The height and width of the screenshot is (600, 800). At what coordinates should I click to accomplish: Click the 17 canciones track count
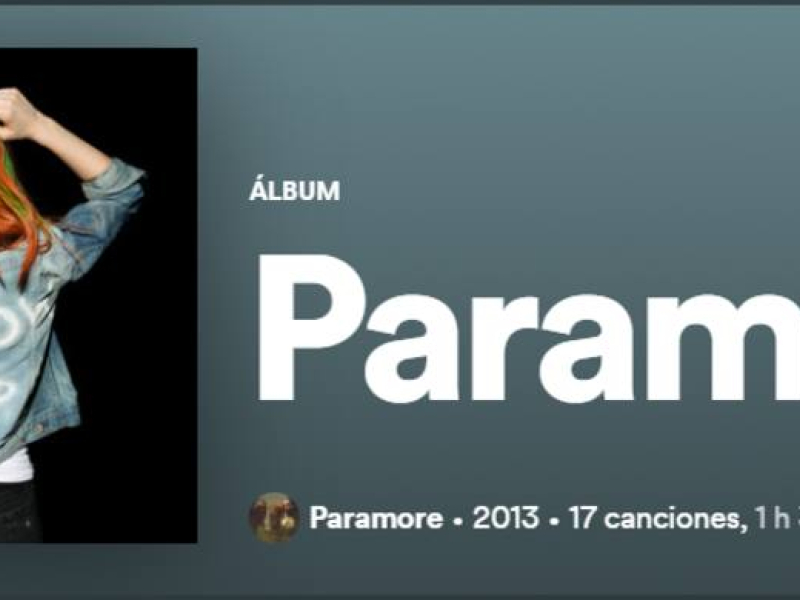[655, 518]
